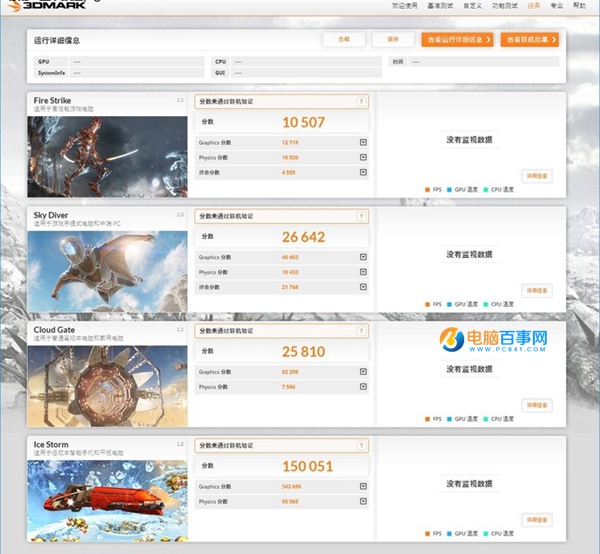Click the Sky Diver score 26 642

(303, 237)
